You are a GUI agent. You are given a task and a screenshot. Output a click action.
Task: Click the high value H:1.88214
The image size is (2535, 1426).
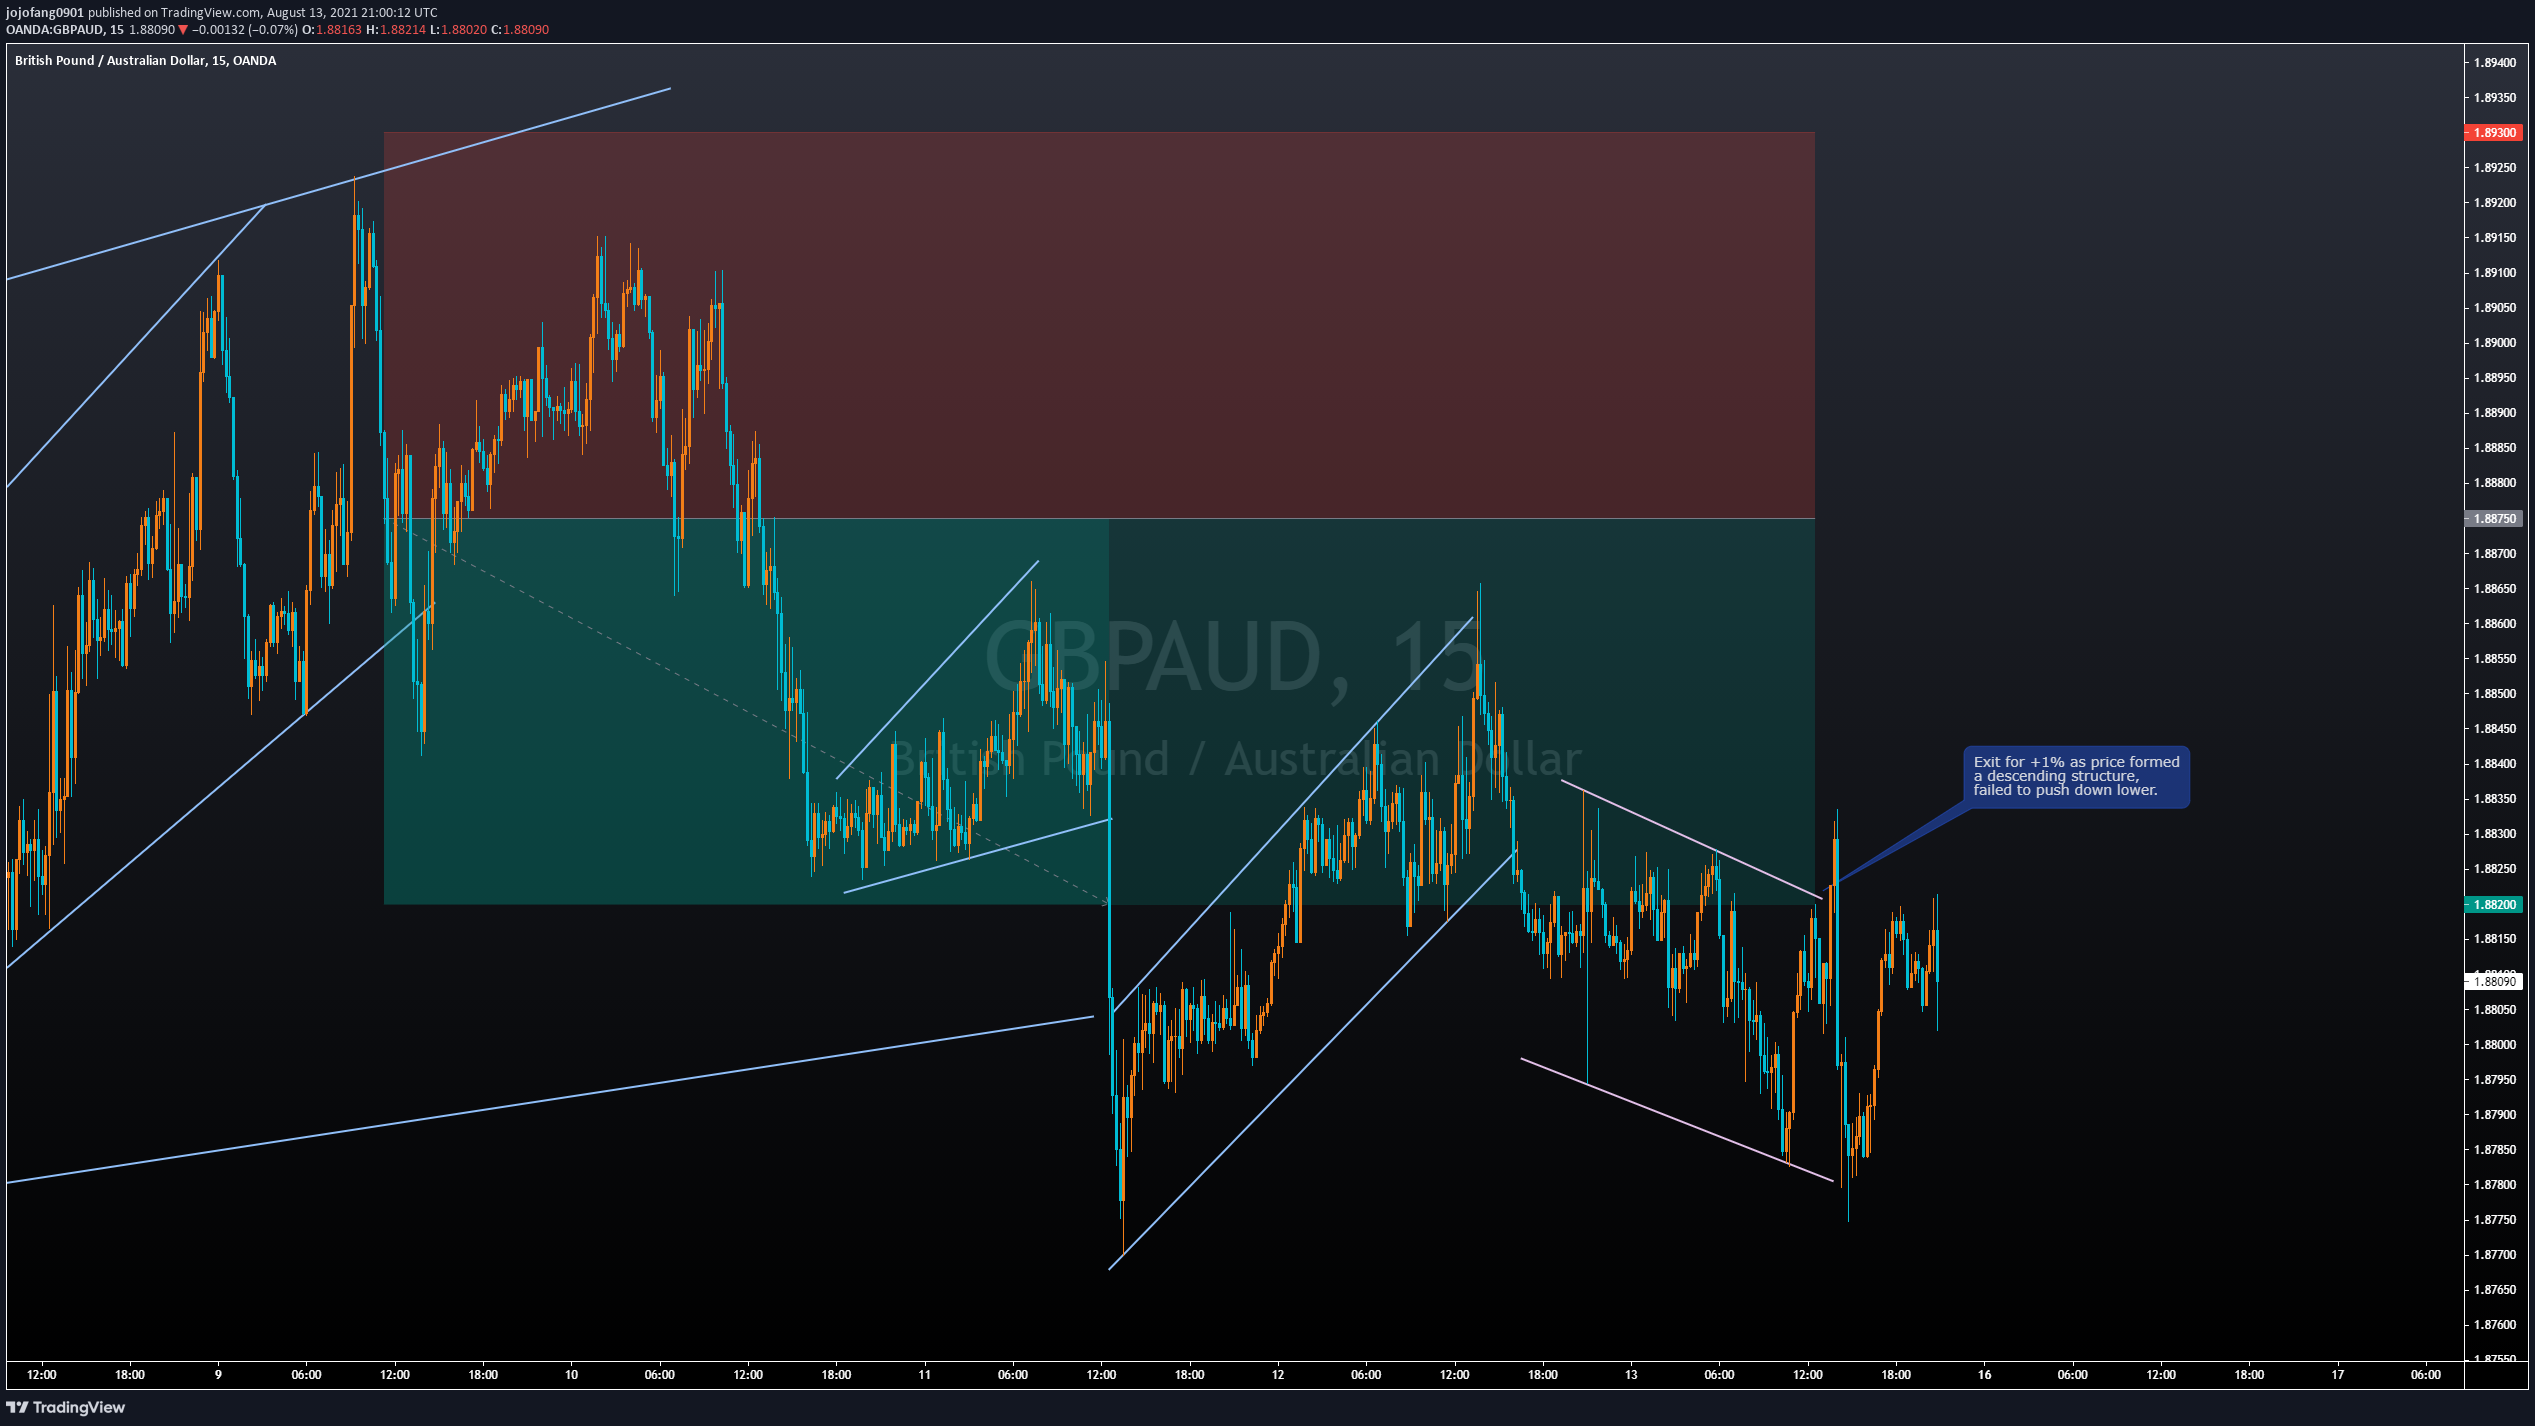(396, 30)
